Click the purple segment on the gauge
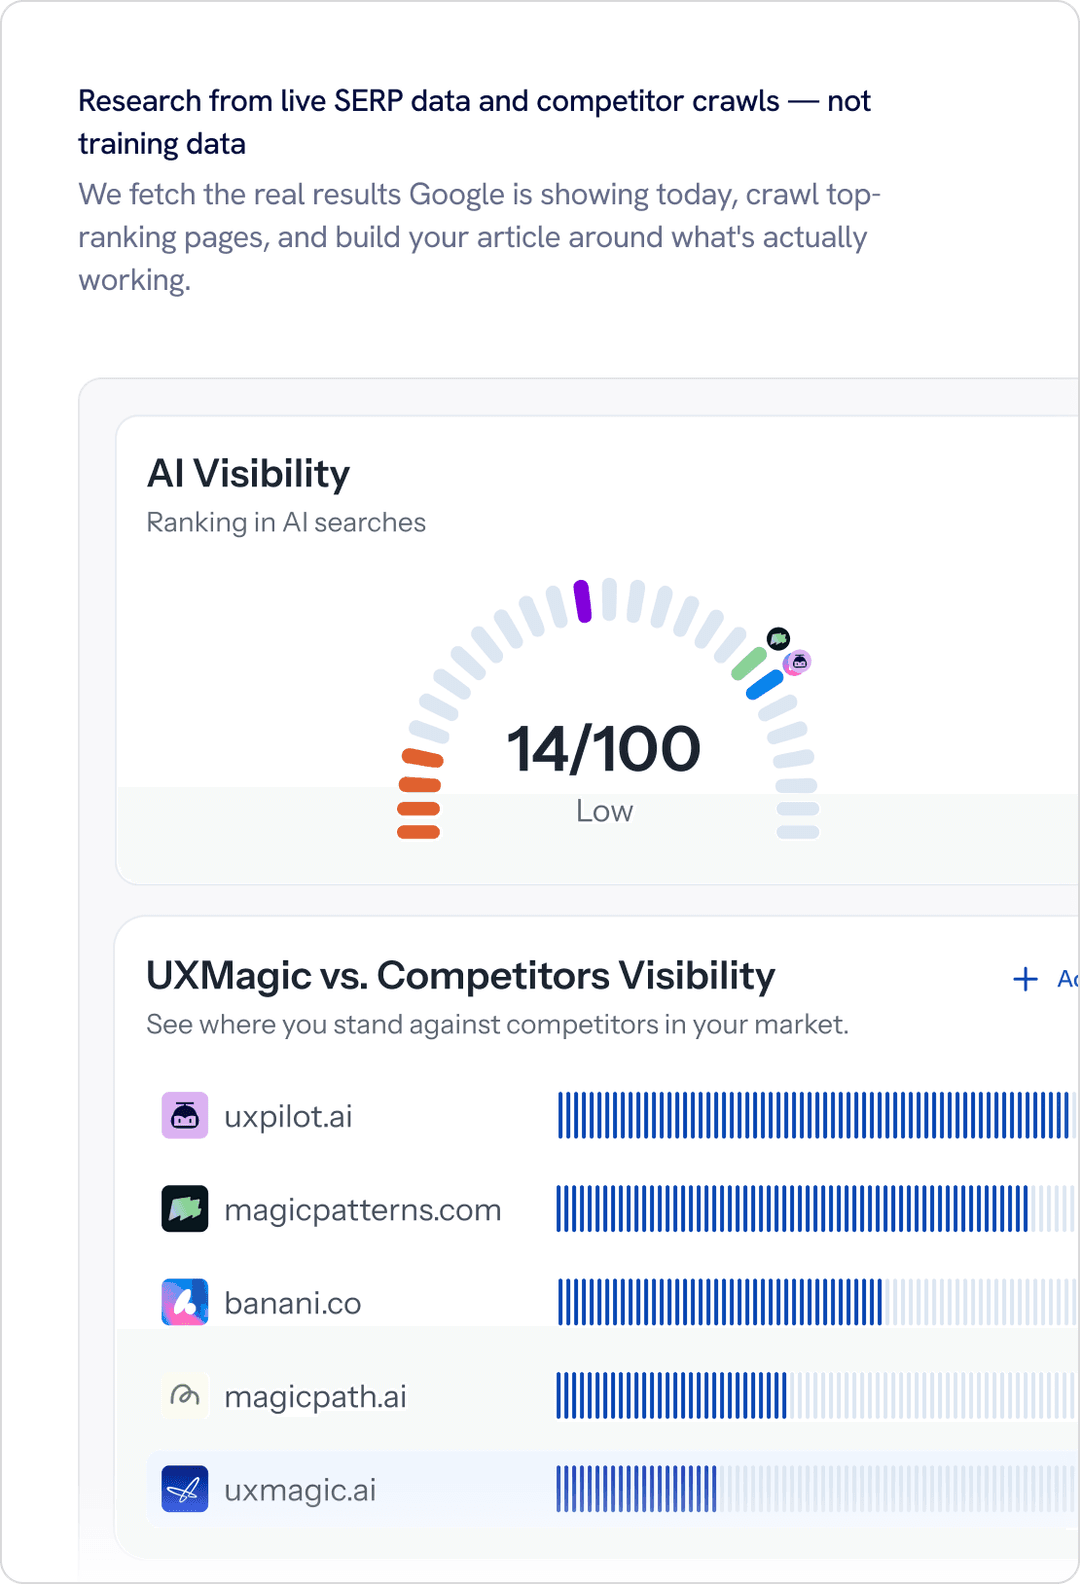Viewport: 1080px width, 1584px height. [x=583, y=601]
